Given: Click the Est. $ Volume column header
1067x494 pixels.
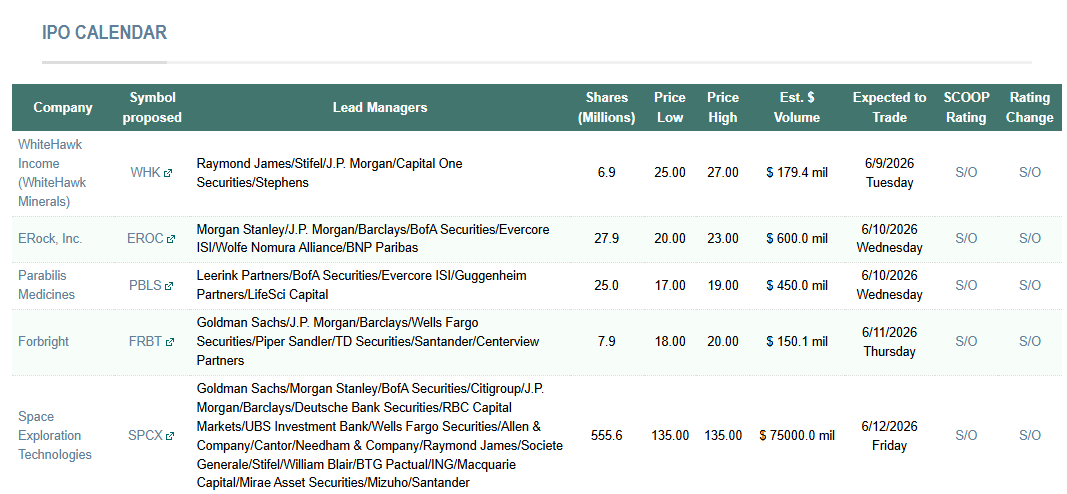Looking at the screenshot, I should (797, 108).
